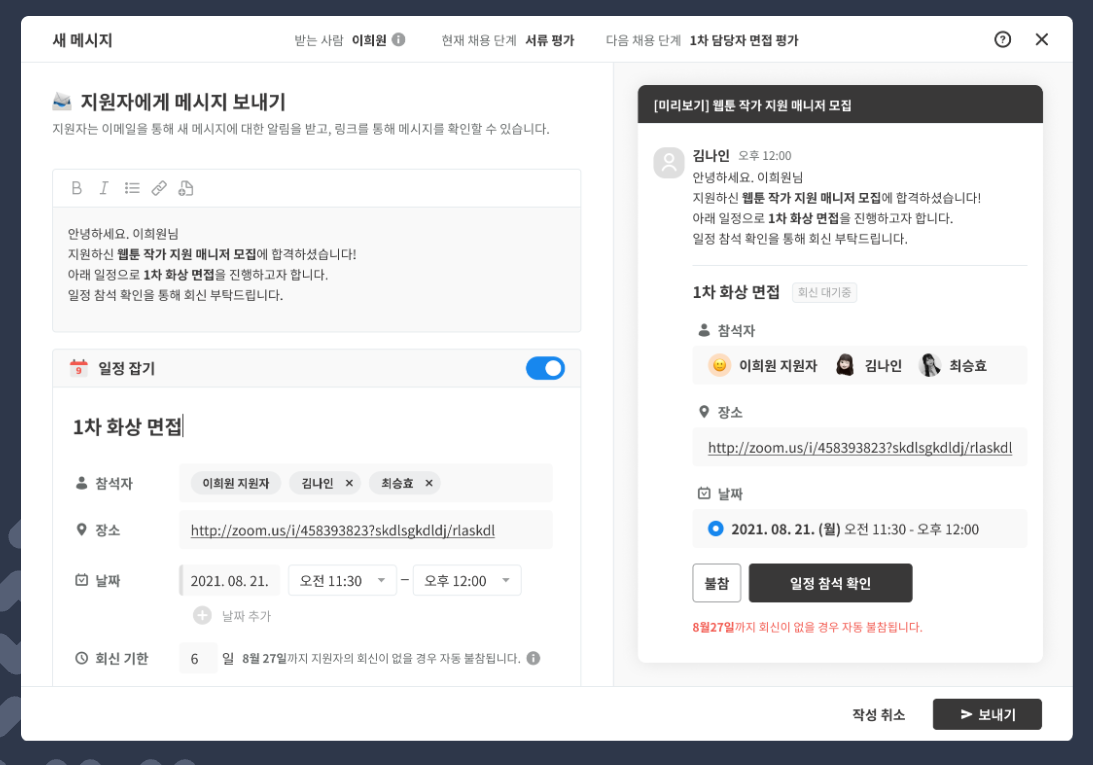Click the 새 메시지 dialog title
The width and height of the screenshot is (1093, 765).
point(82,40)
